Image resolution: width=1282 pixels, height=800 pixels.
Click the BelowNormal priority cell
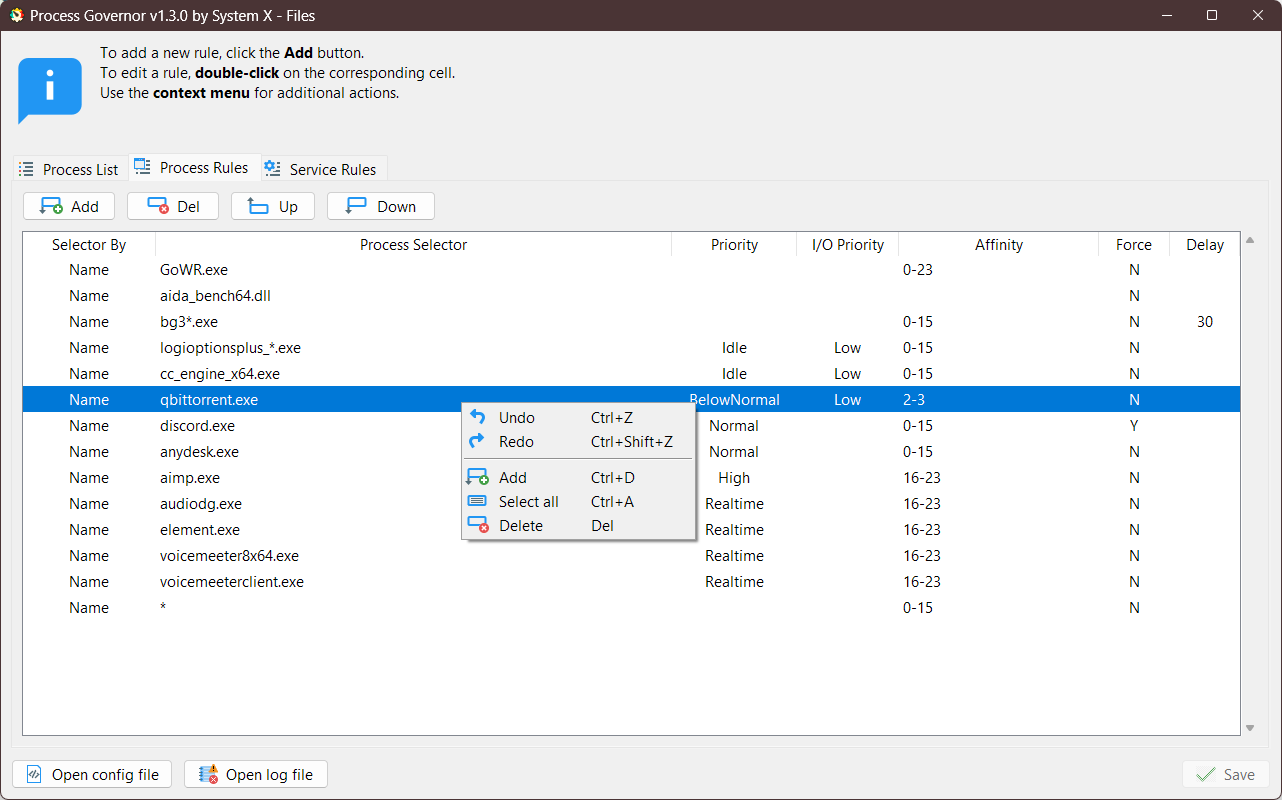(x=734, y=400)
